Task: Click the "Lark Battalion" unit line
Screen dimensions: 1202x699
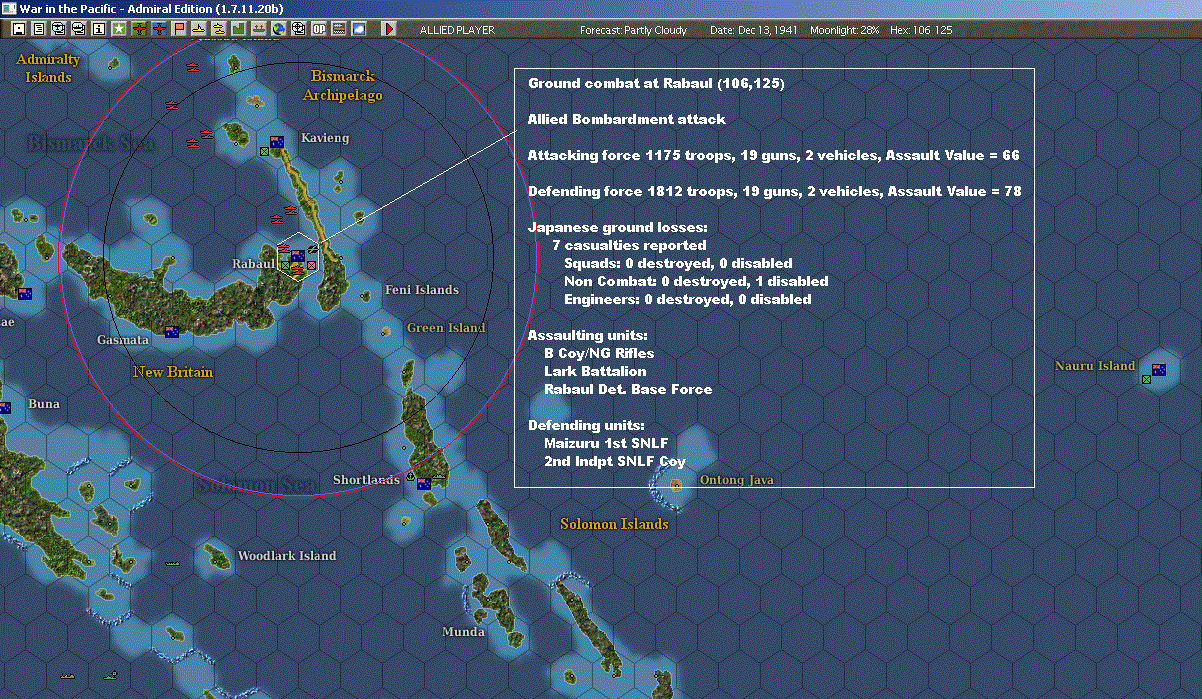Action: [x=595, y=371]
